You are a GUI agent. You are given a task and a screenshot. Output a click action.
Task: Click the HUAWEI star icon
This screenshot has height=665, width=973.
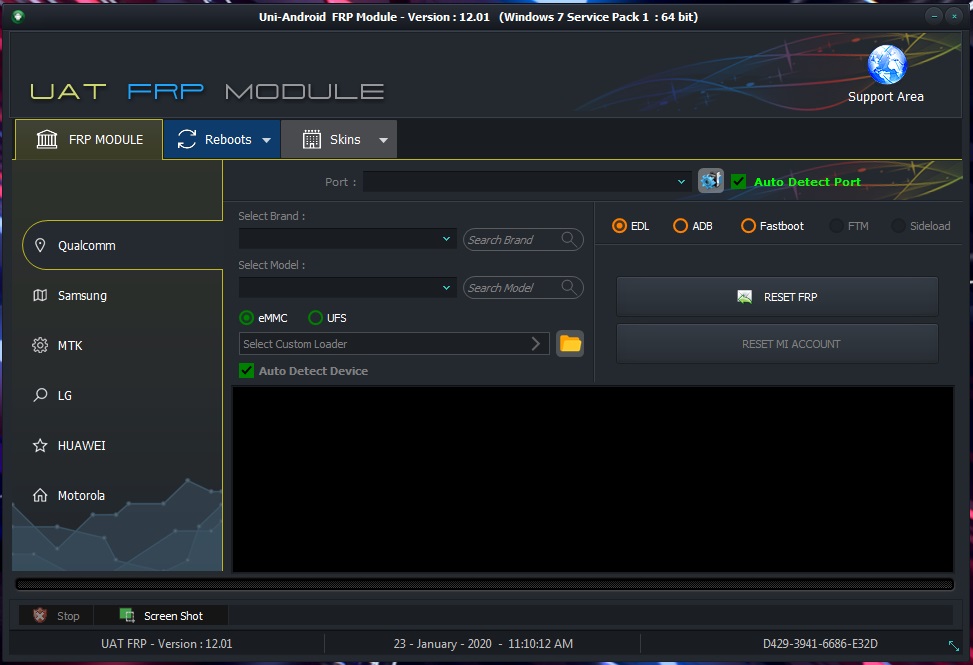click(40, 445)
